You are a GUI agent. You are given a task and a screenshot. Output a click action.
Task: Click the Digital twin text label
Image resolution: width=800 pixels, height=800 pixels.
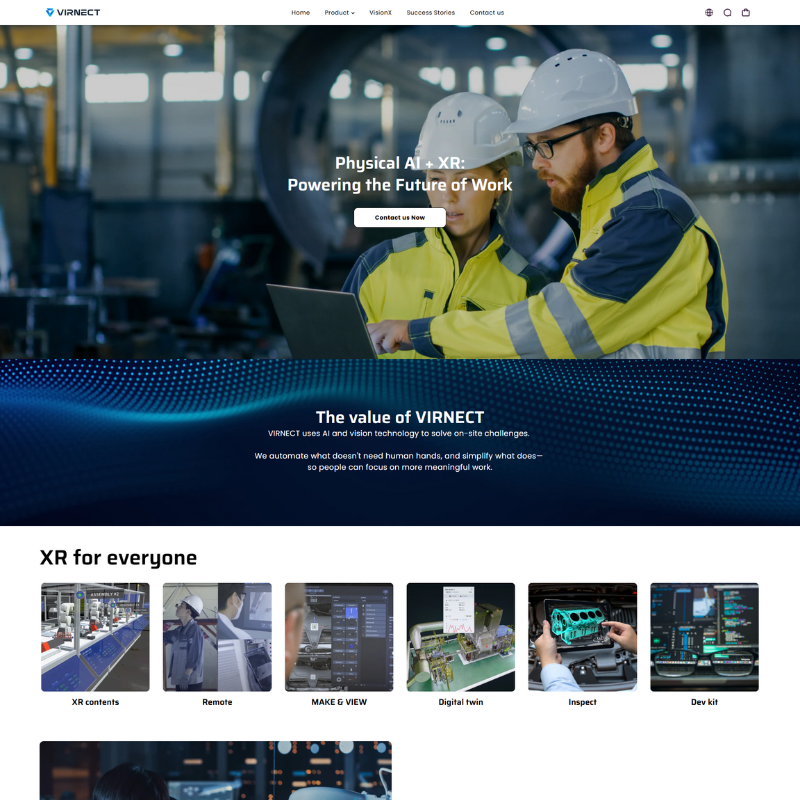click(461, 702)
